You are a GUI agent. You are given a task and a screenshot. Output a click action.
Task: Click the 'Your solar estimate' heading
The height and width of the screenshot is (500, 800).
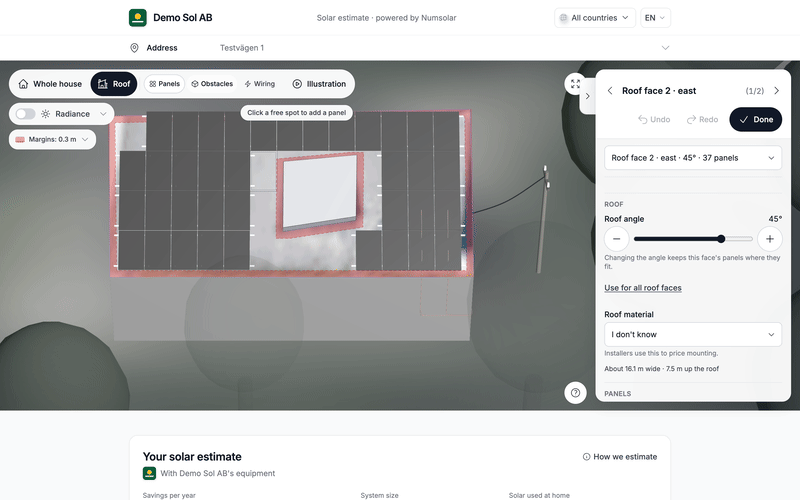pyautogui.click(x=192, y=457)
